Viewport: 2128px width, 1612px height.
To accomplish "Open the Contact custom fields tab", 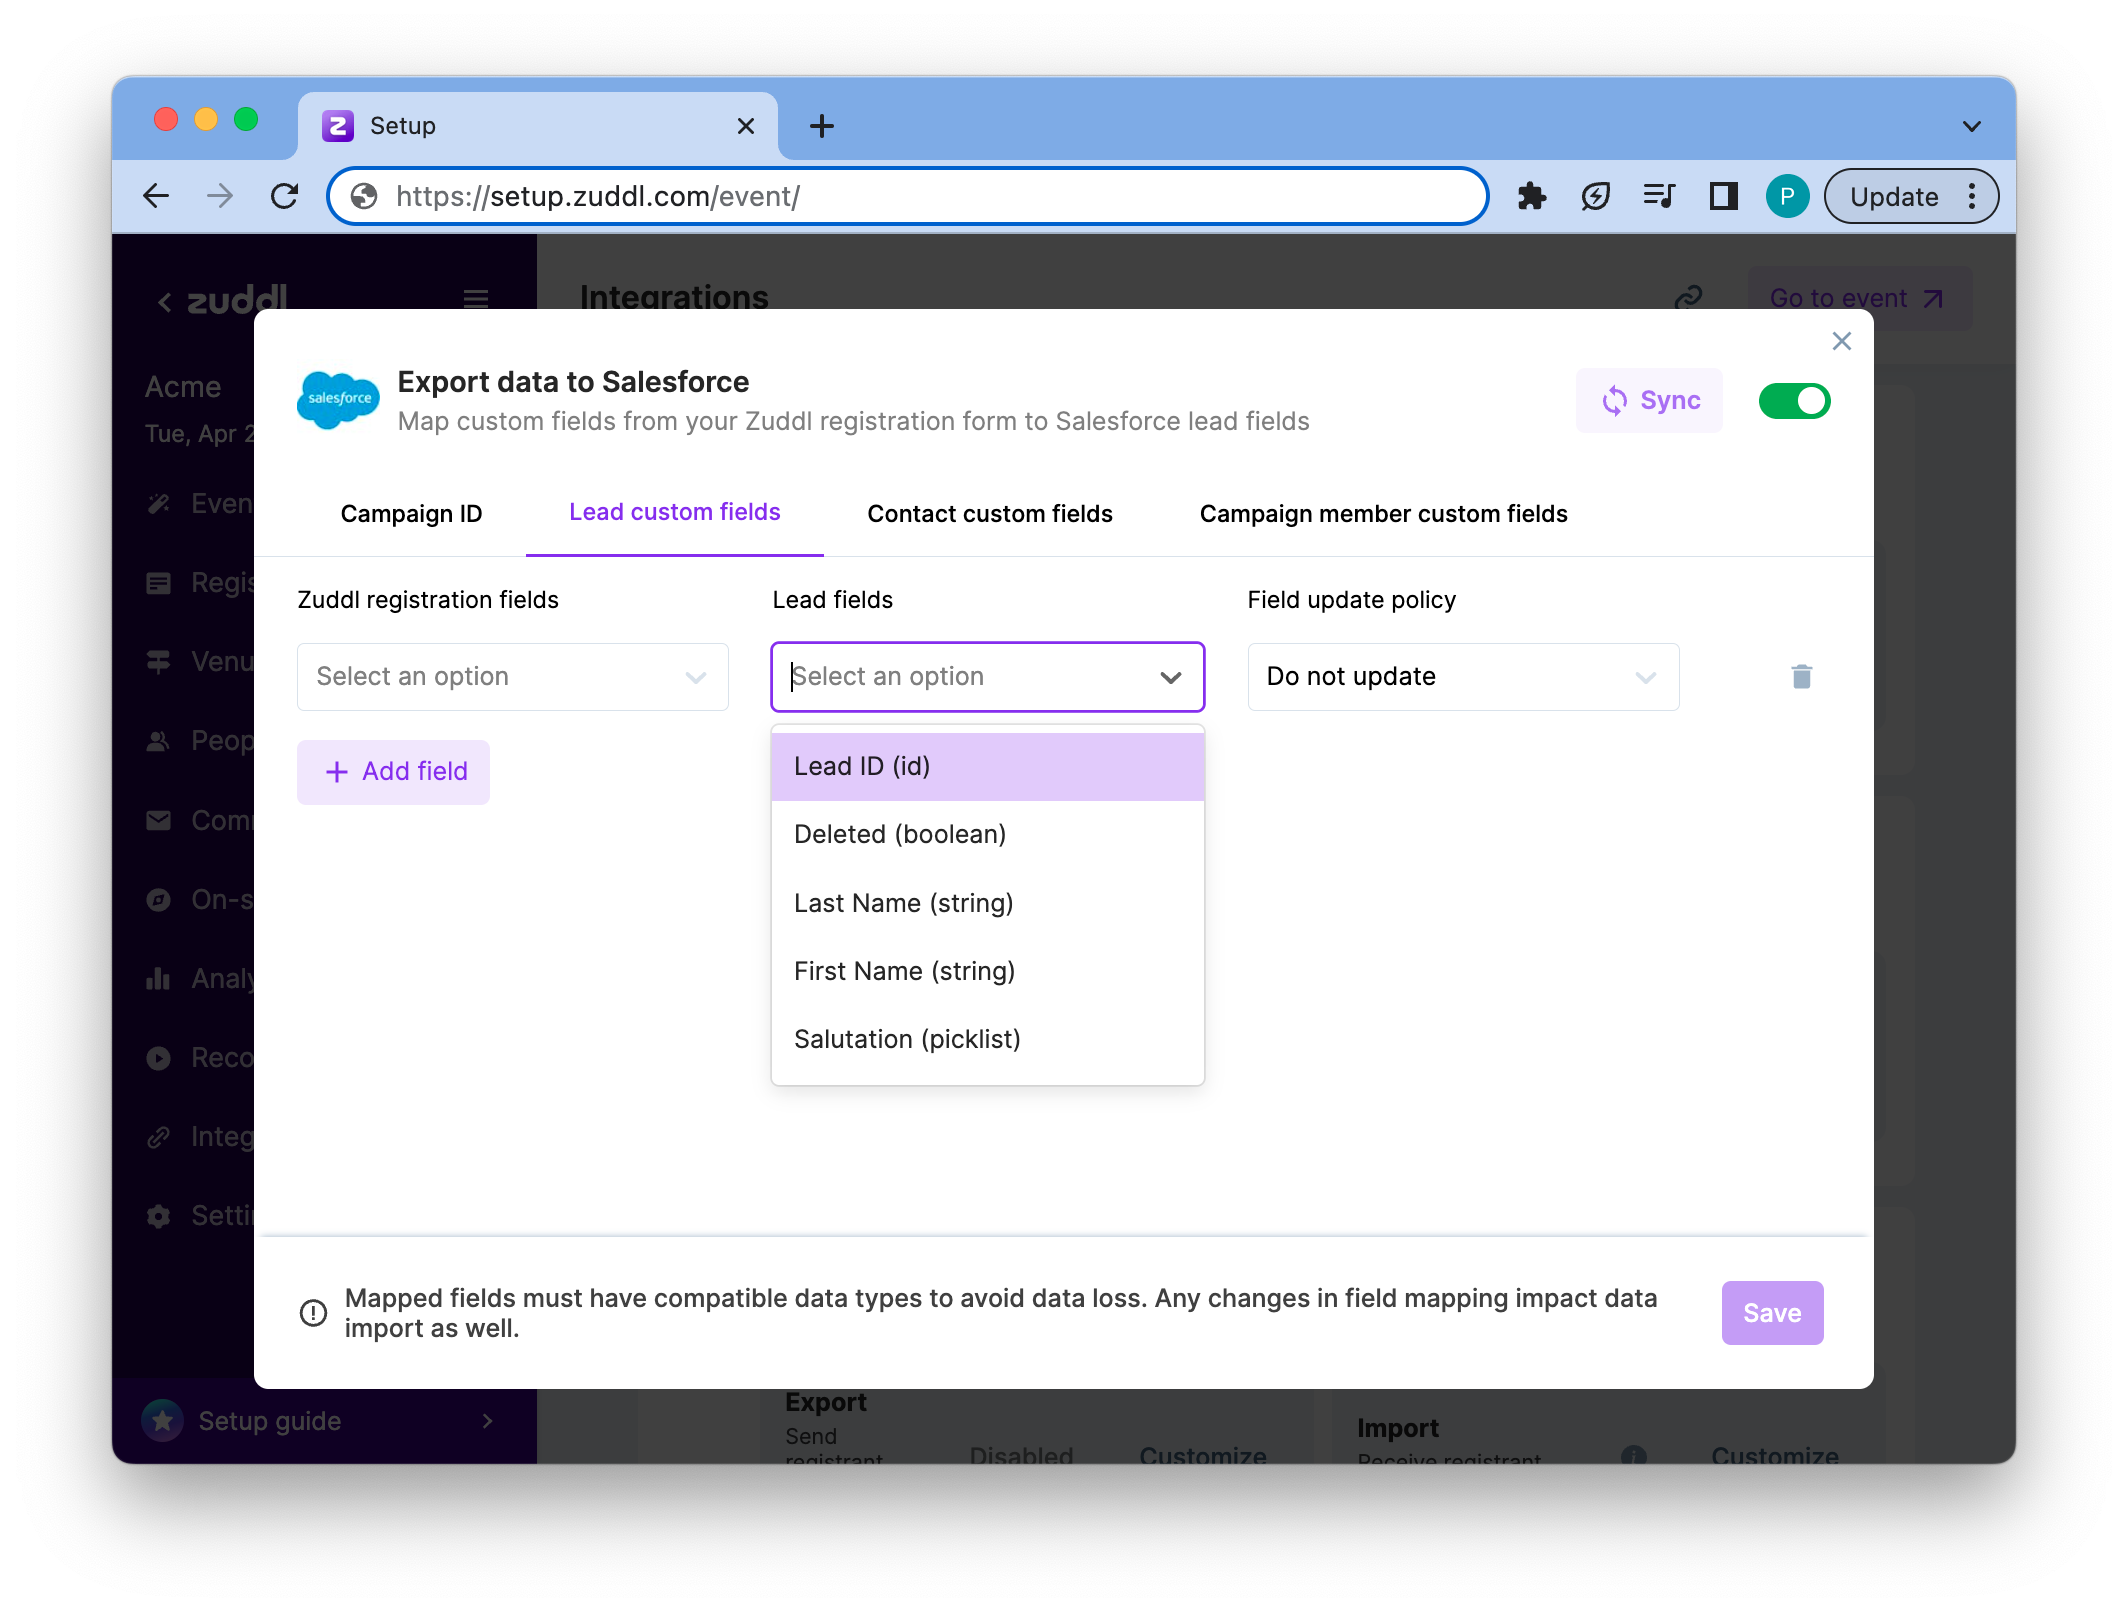I will click(x=990, y=514).
